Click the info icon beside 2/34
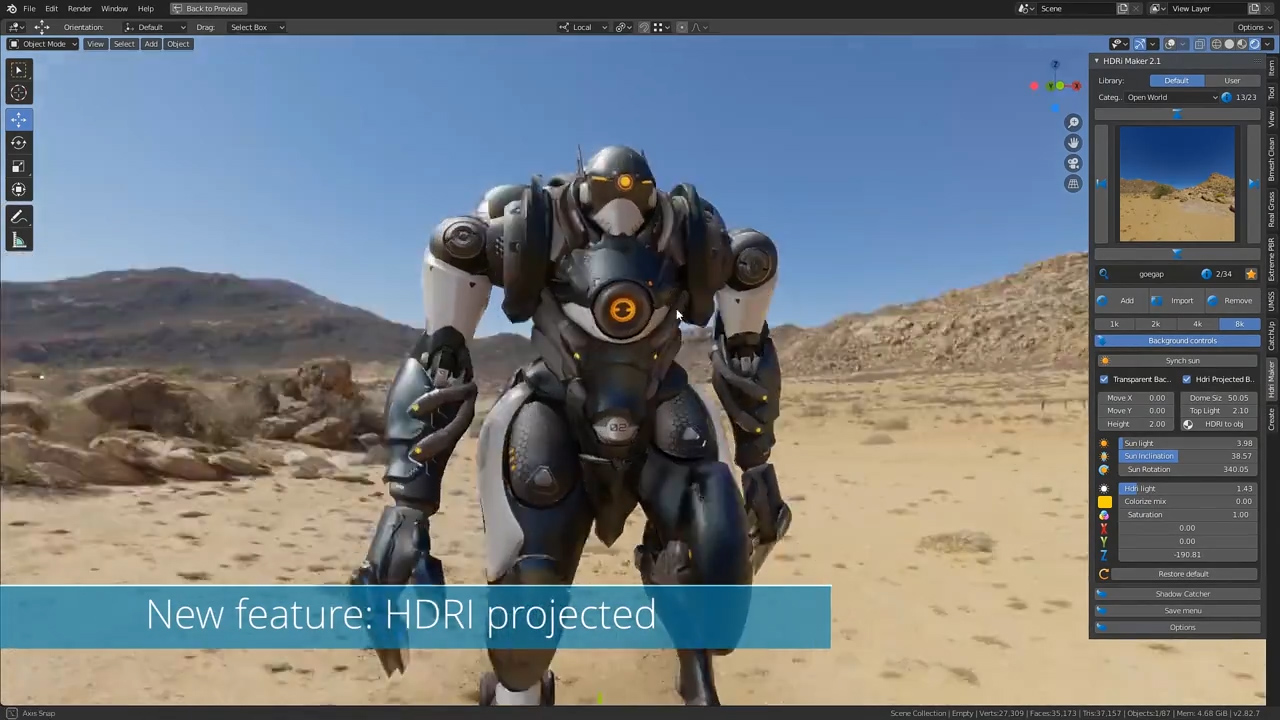 pos(1207,274)
